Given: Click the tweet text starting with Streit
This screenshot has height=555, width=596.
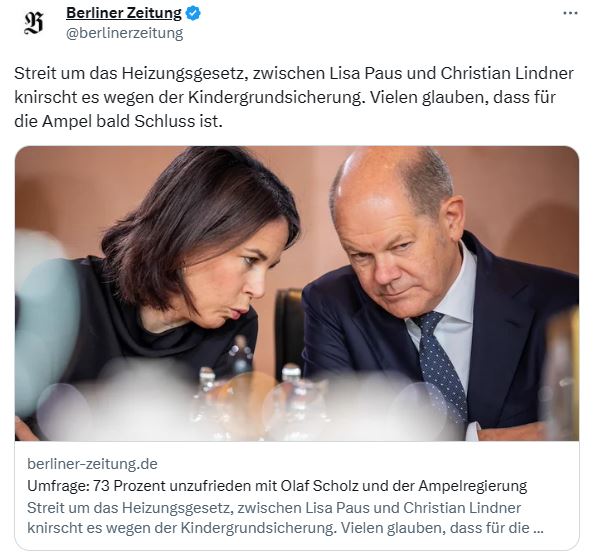Looking at the screenshot, I should (294, 97).
